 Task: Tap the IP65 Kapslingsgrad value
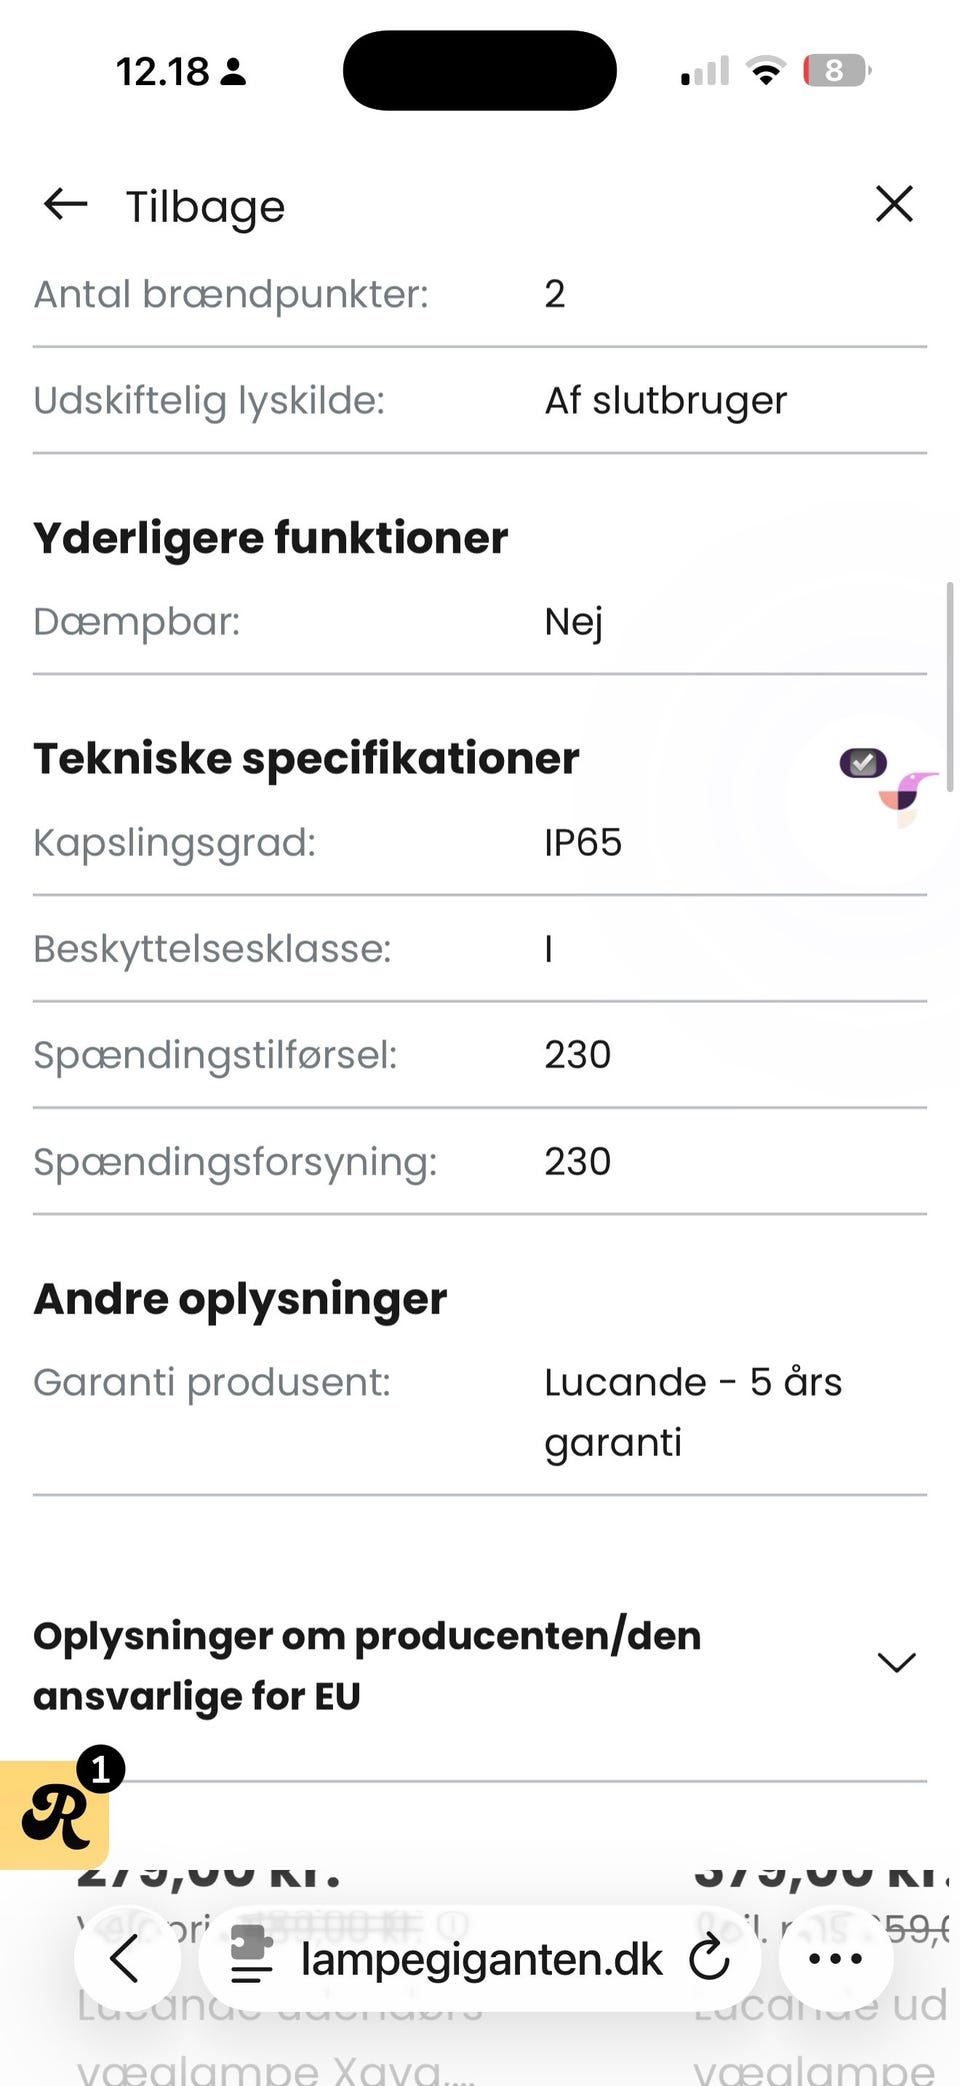(x=583, y=842)
